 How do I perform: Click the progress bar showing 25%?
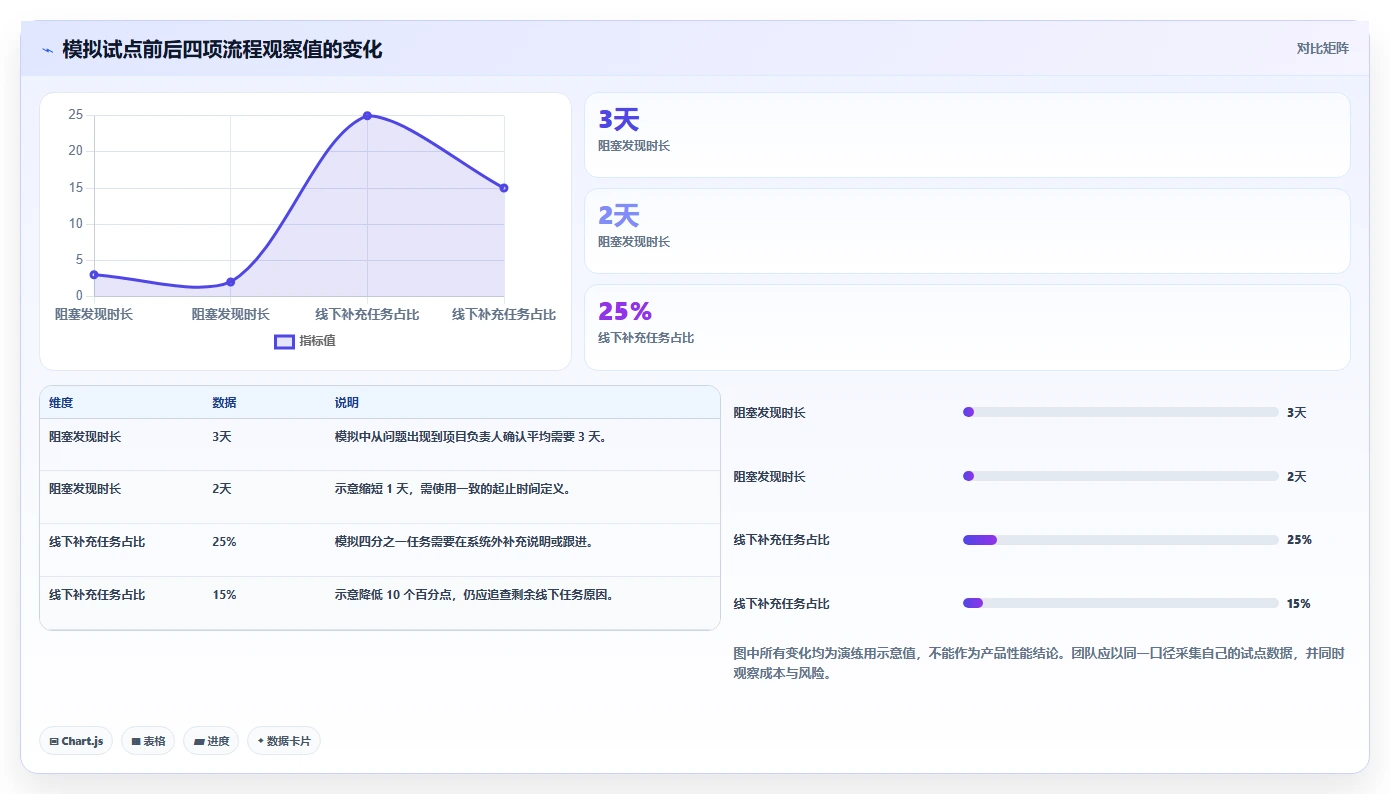click(x=1121, y=540)
